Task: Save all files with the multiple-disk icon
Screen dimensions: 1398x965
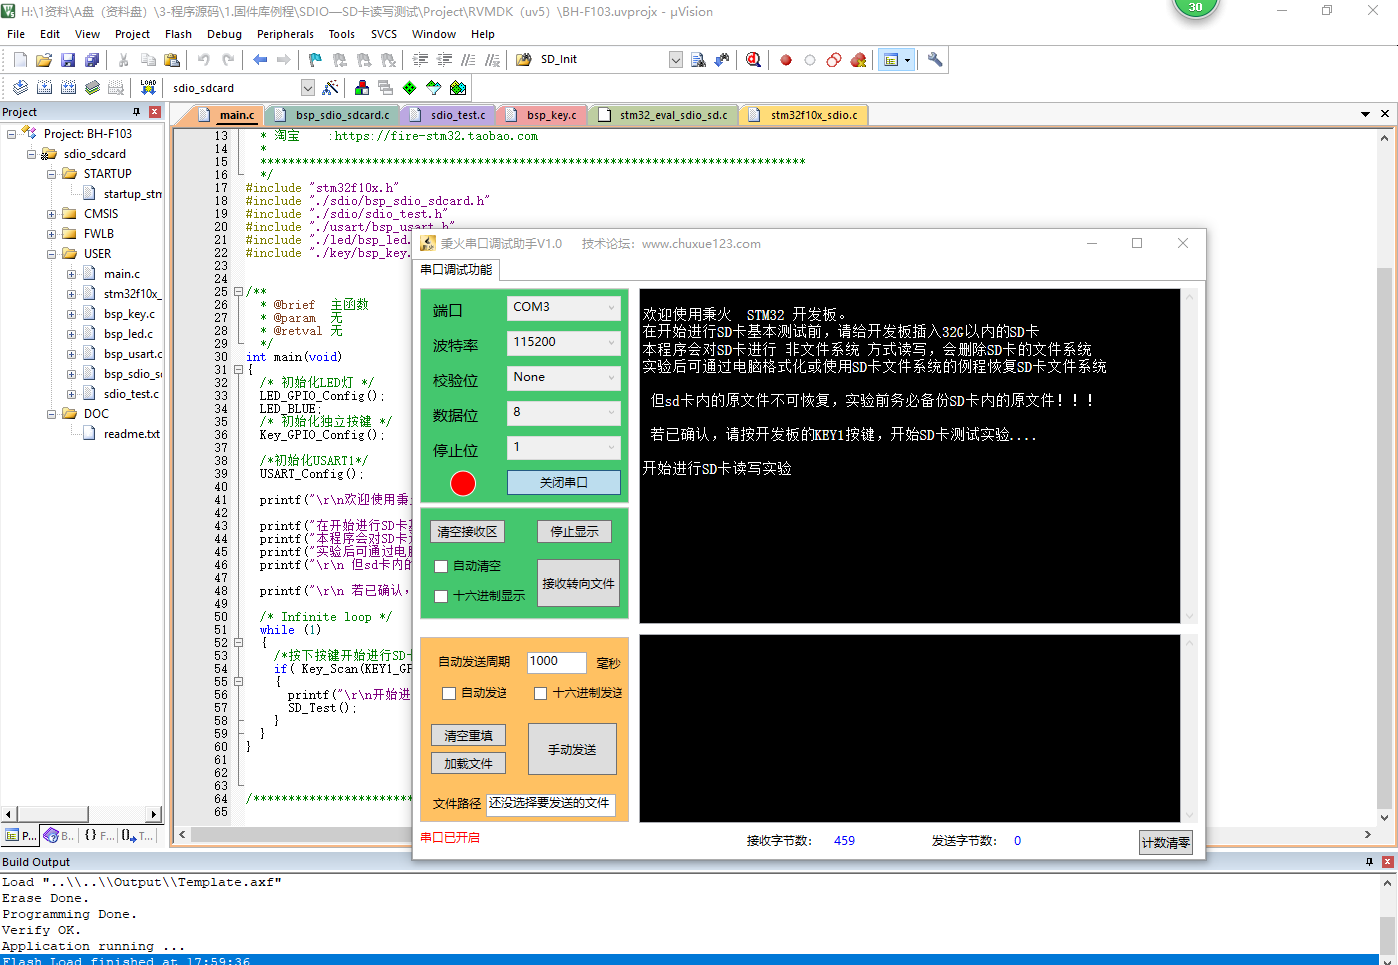Action: pyautogui.click(x=91, y=59)
